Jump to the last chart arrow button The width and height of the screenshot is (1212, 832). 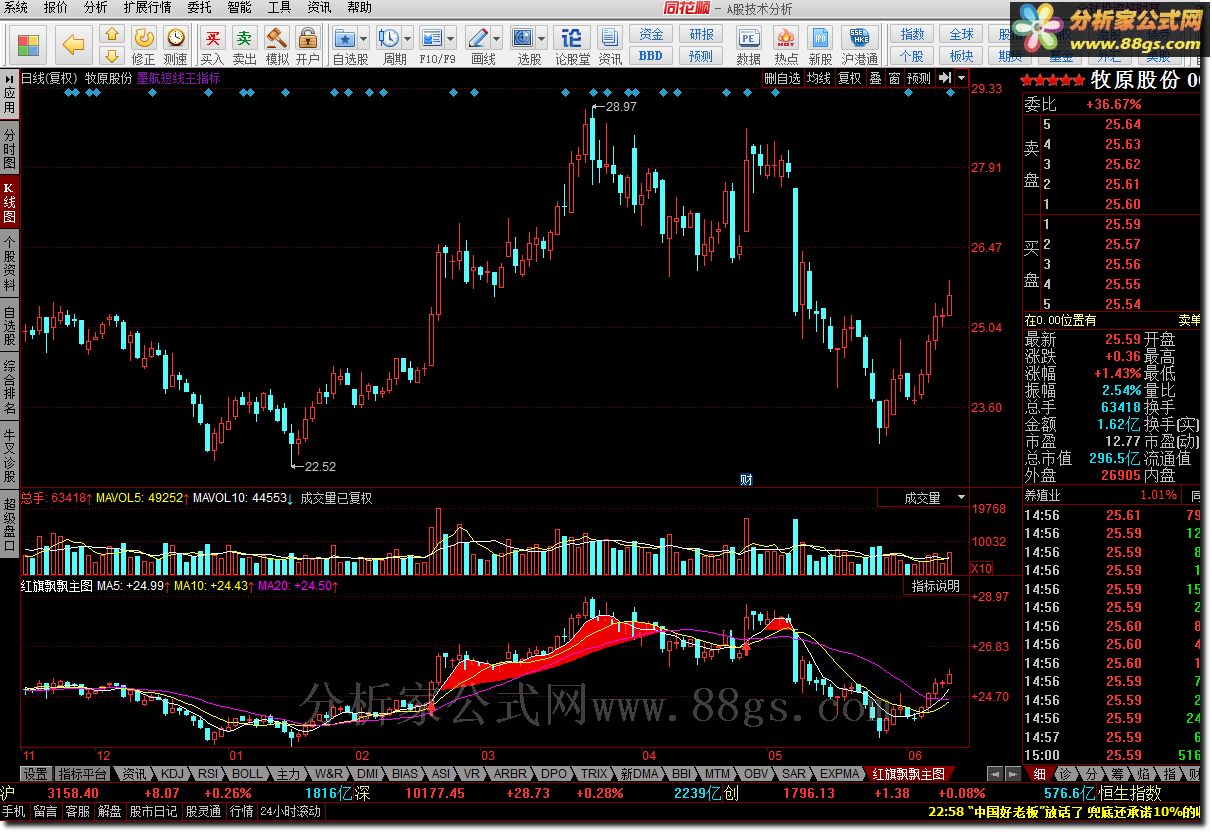coord(945,78)
